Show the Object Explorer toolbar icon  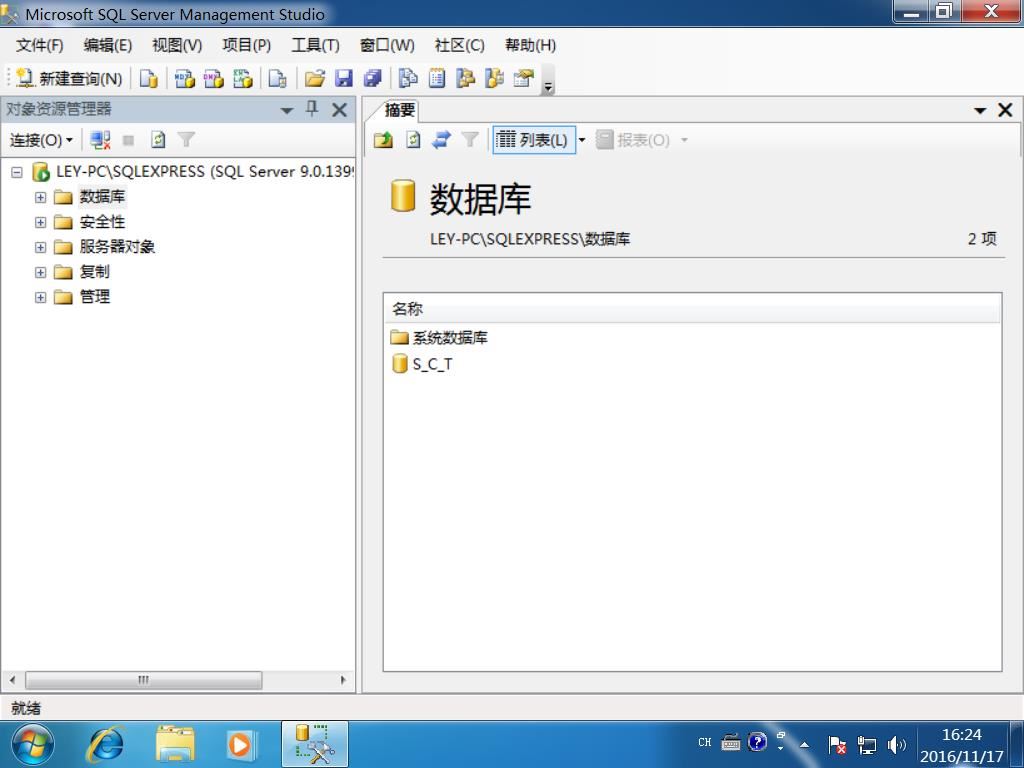tap(466, 79)
